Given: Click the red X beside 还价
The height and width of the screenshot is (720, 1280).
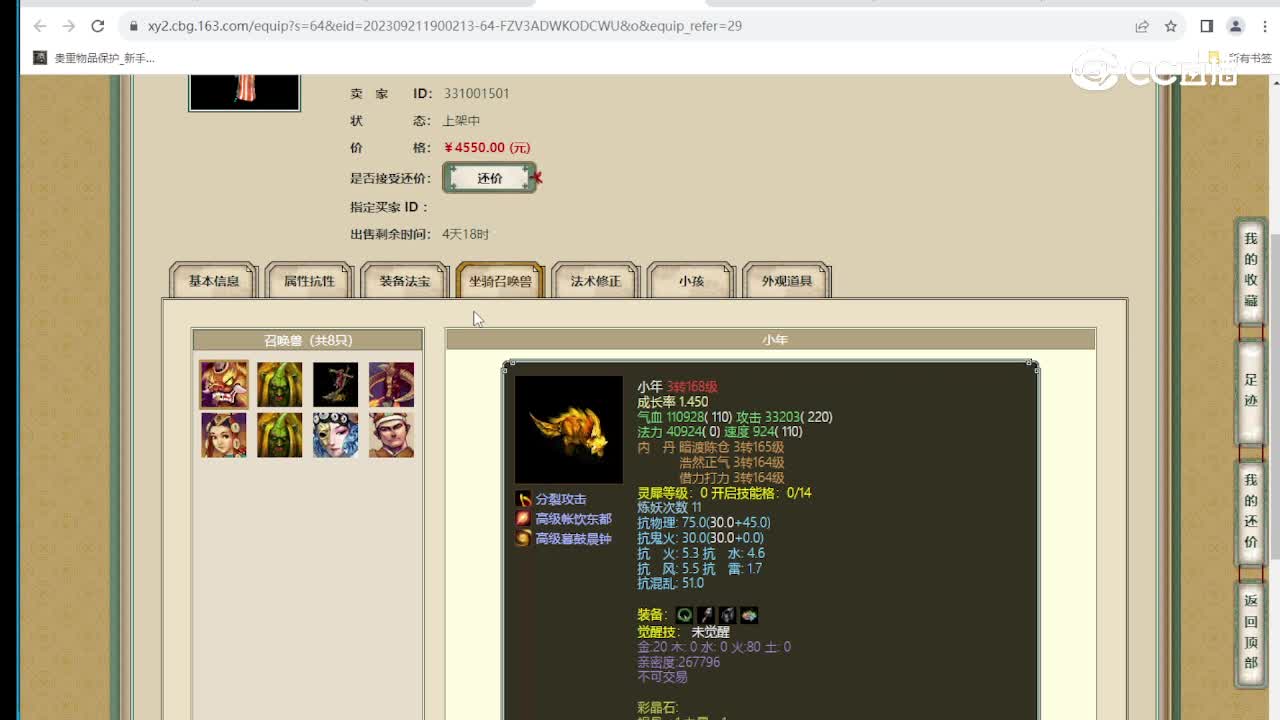Looking at the screenshot, I should [x=538, y=178].
